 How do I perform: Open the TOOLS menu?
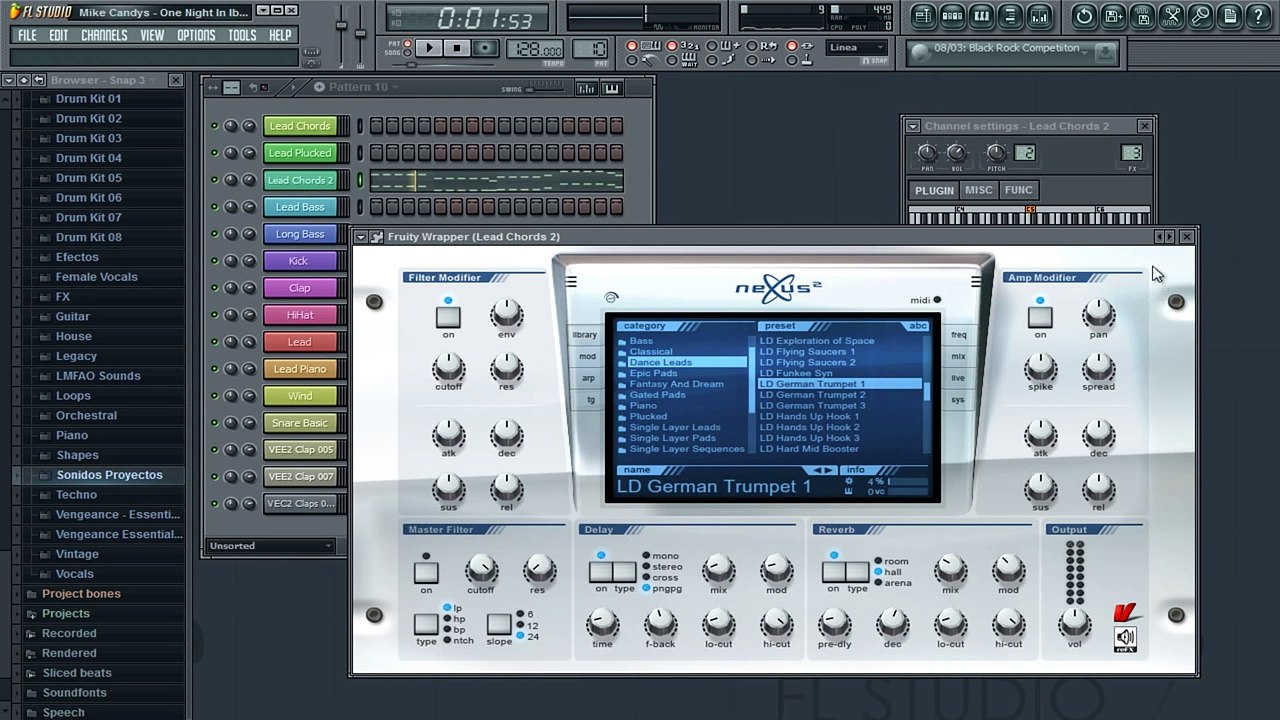pyautogui.click(x=242, y=35)
